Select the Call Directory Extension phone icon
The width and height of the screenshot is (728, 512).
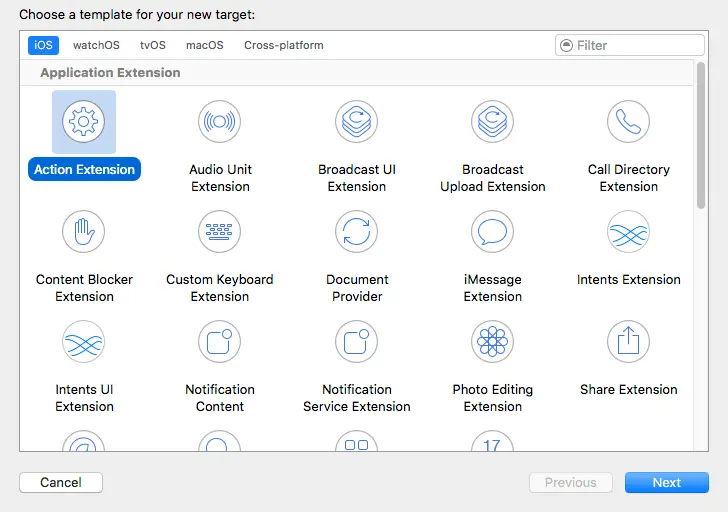[x=628, y=122]
